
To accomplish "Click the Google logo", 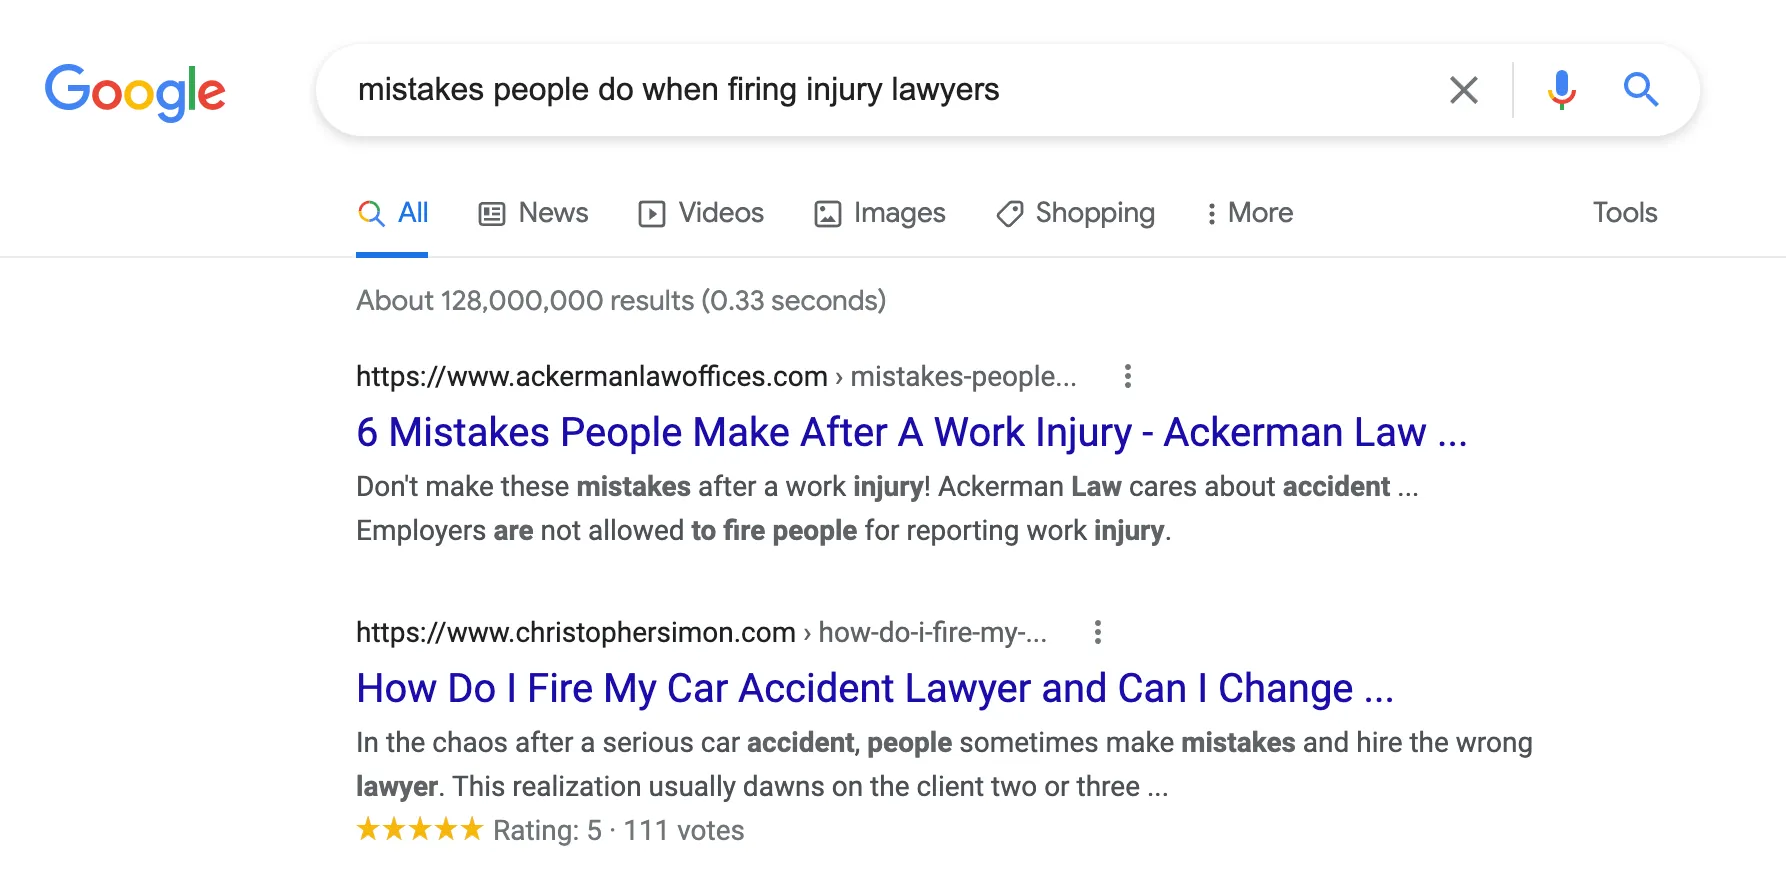I will point(135,91).
